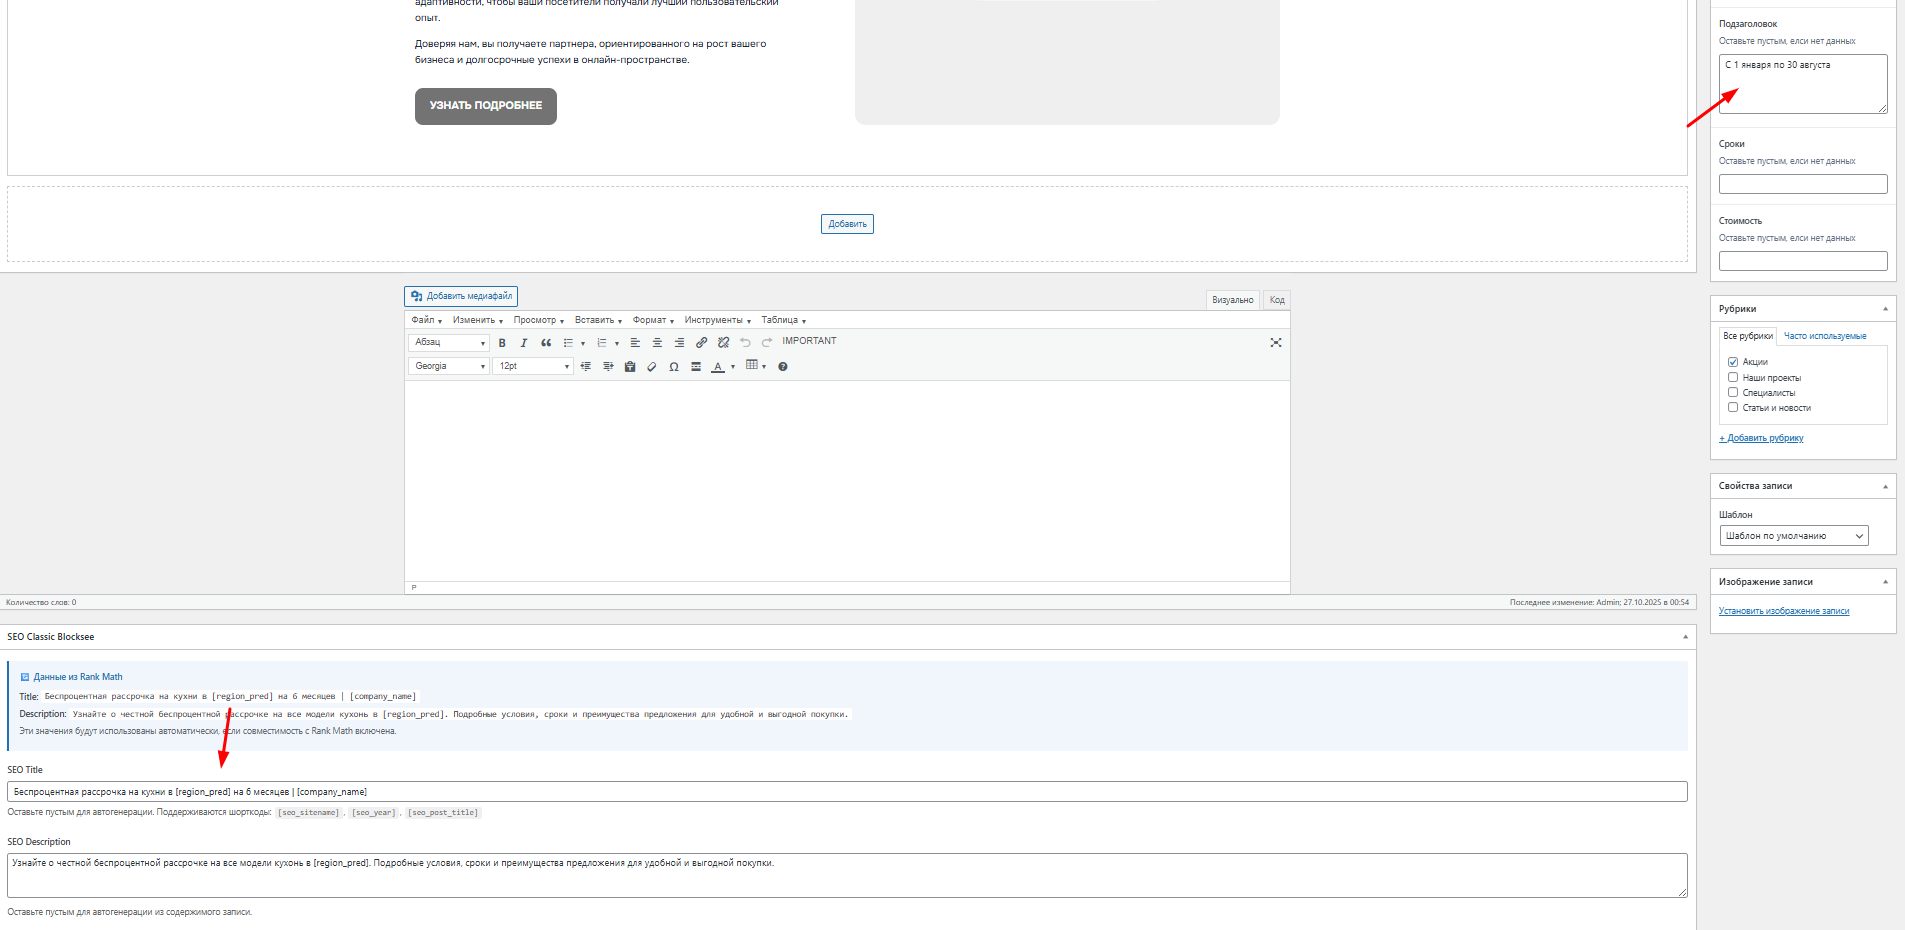Open the Шаблон по умолчанию template select
1905x930 pixels.
coord(1794,536)
